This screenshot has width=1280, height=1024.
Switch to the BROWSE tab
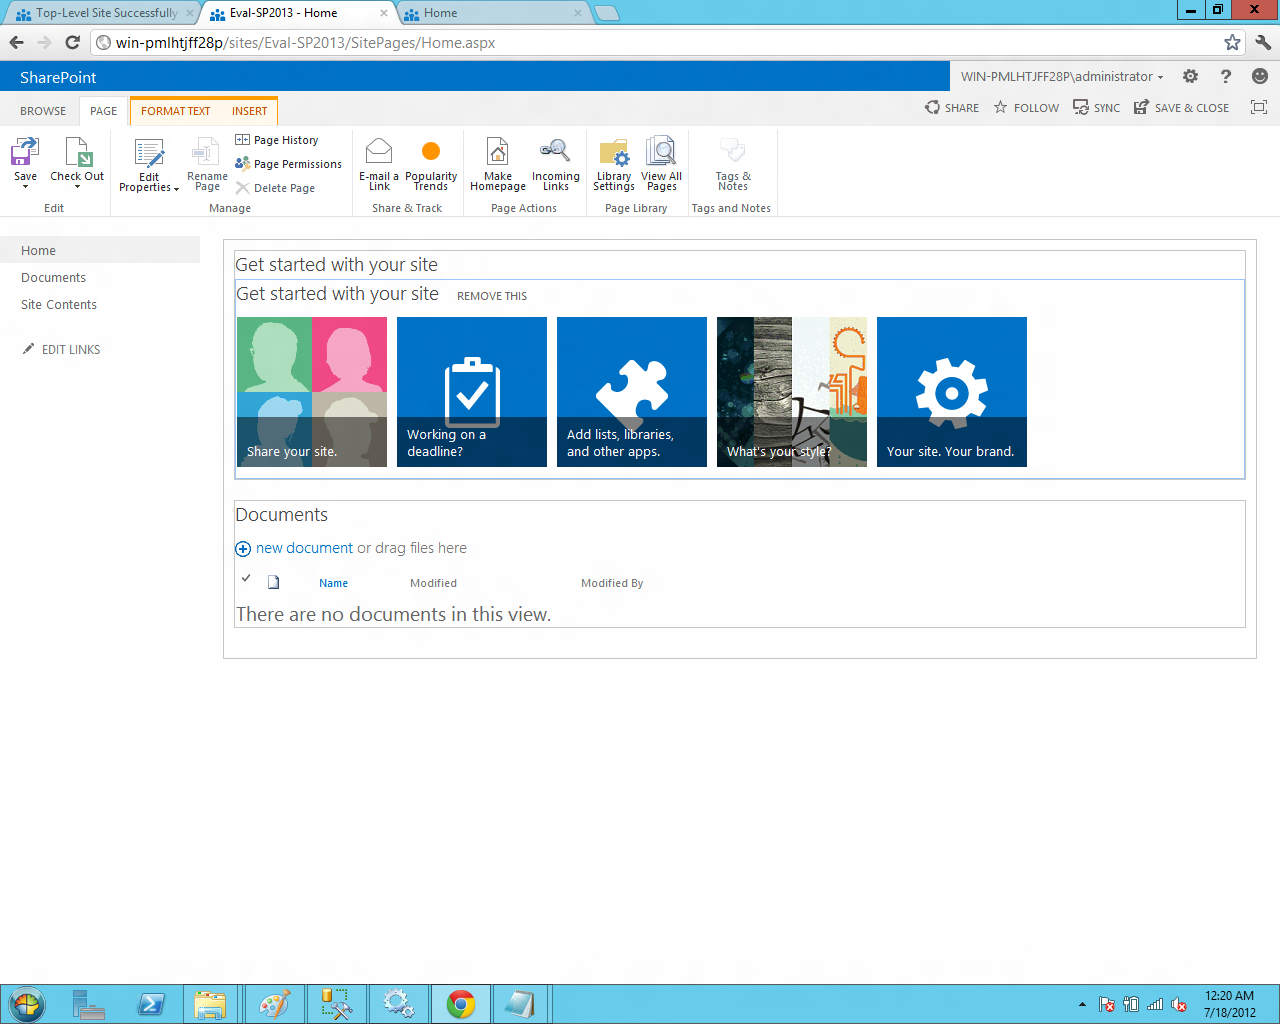(42, 110)
